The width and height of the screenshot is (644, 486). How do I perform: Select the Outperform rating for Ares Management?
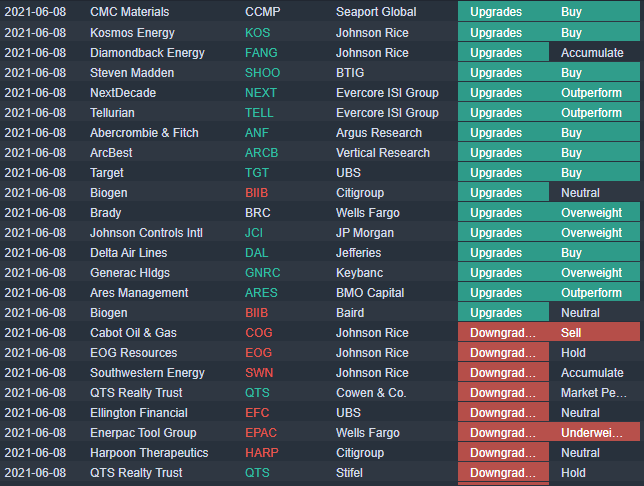pos(591,293)
